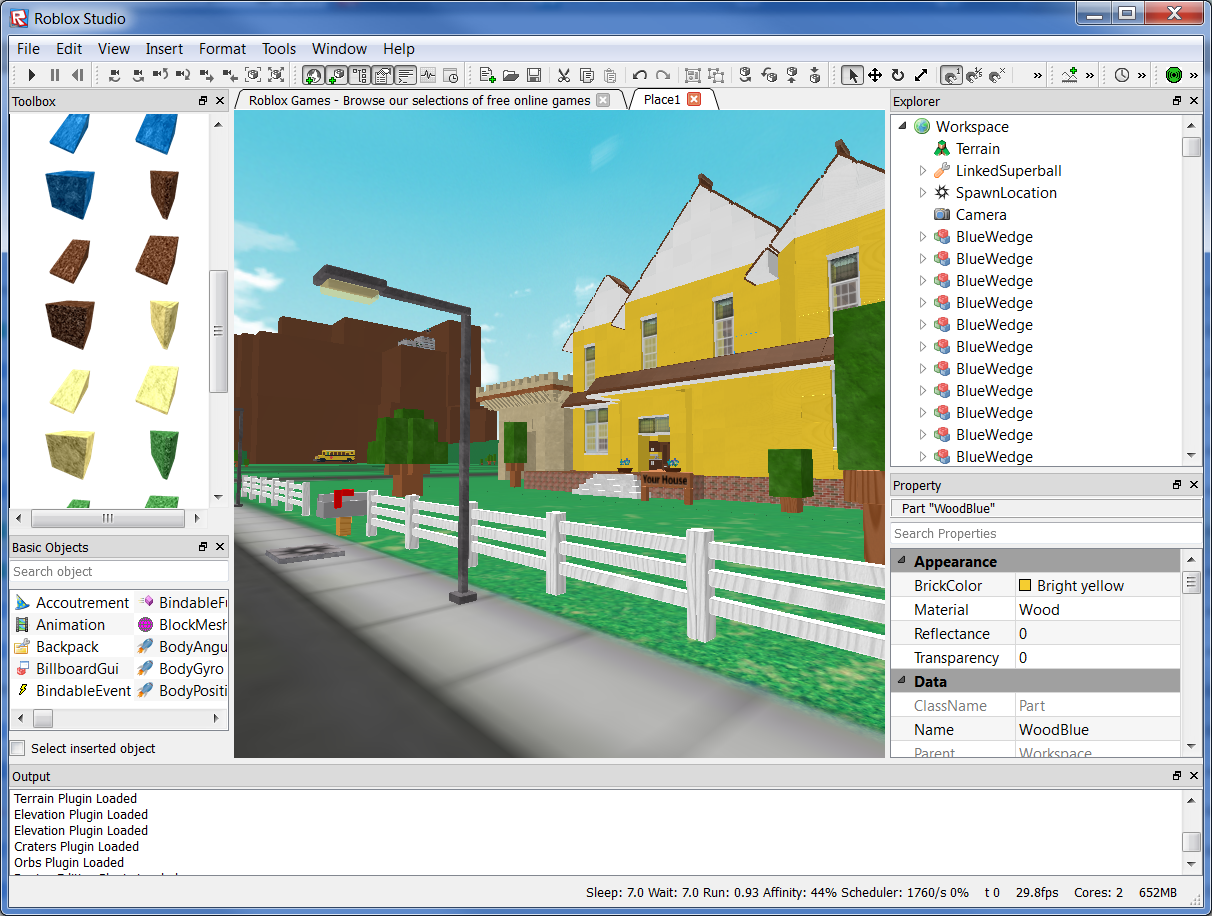Expand the first BlueWedge in Explorer
This screenshot has height=916, width=1212.
(921, 236)
